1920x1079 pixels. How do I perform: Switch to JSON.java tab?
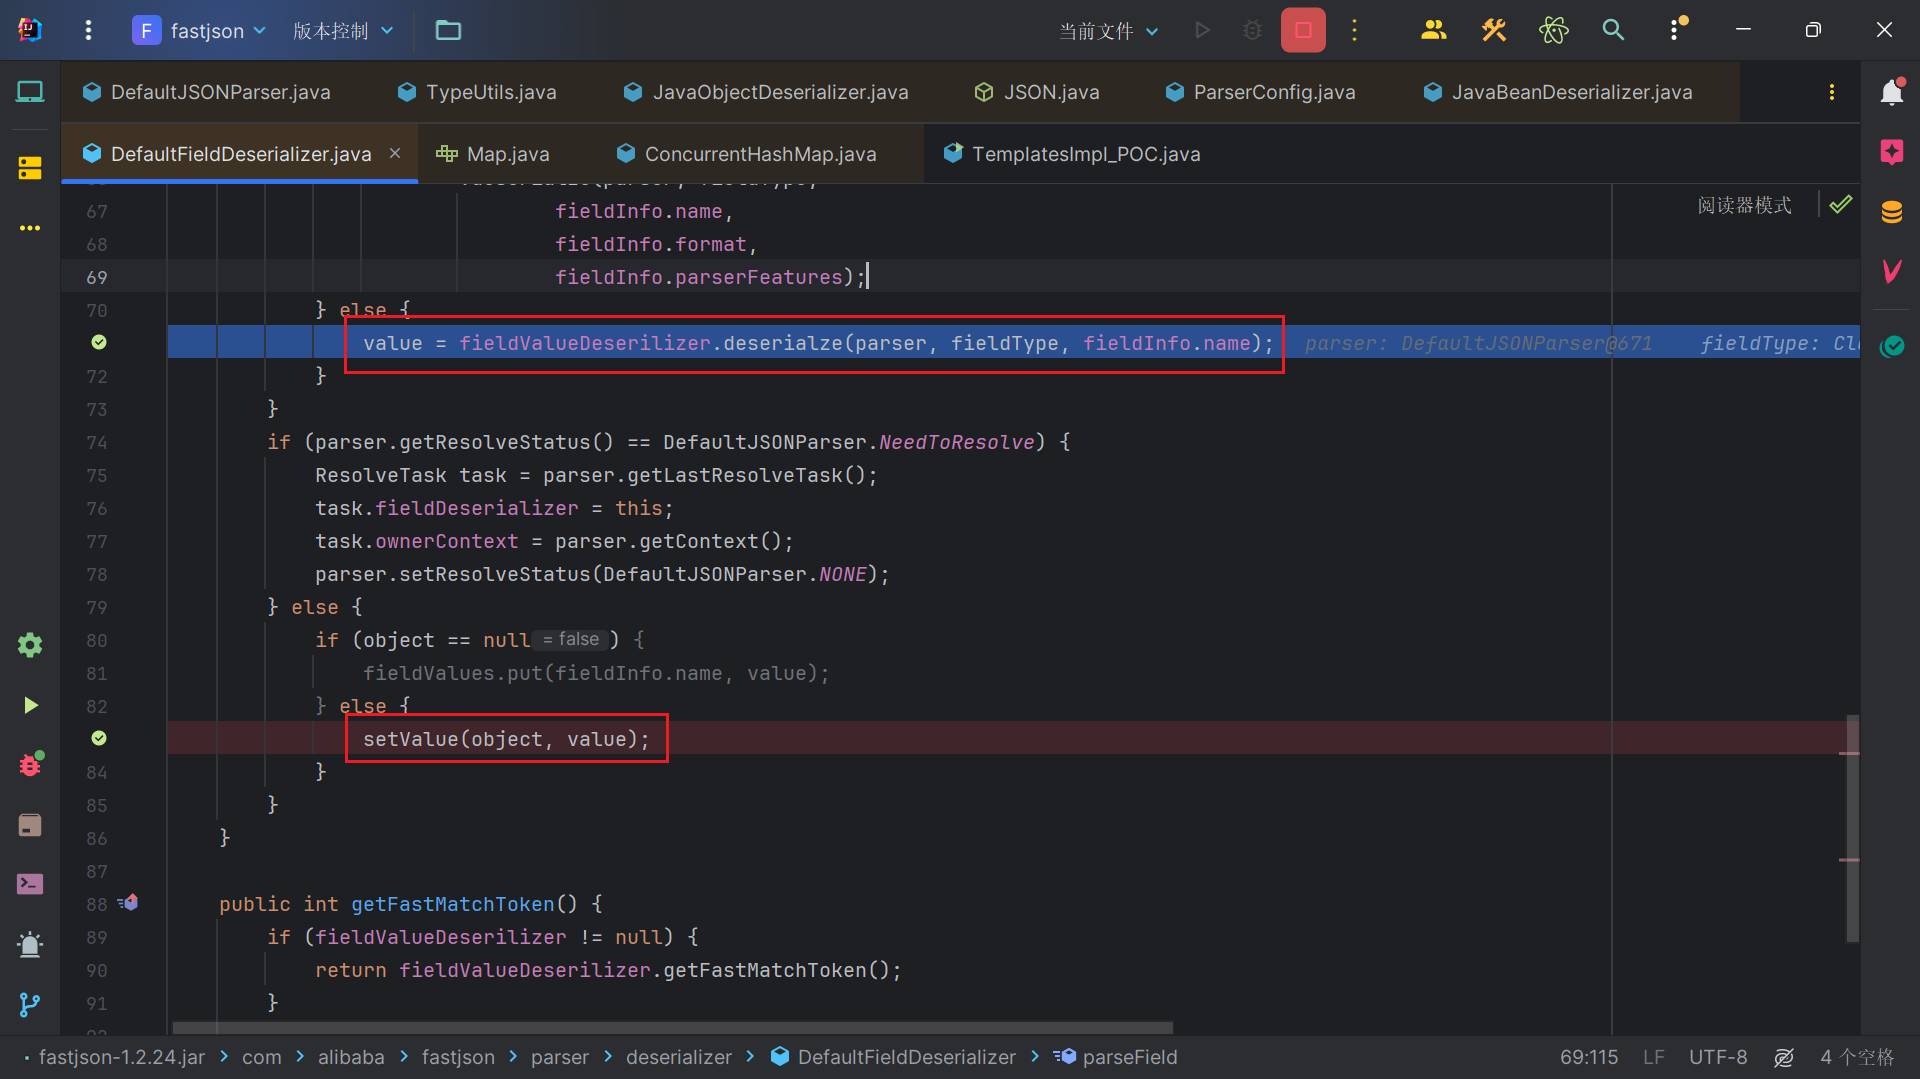1037,92
